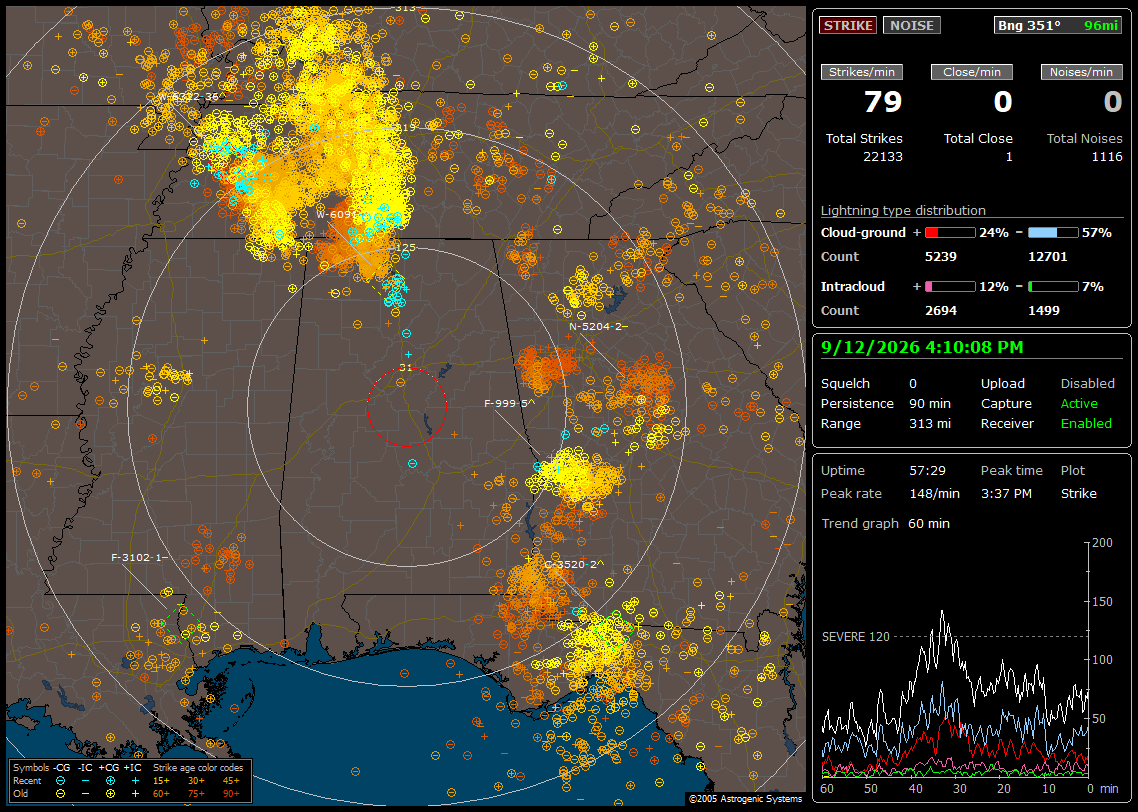Click storm cell label W-6232-36
The width and height of the screenshot is (1138, 812).
tap(188, 96)
